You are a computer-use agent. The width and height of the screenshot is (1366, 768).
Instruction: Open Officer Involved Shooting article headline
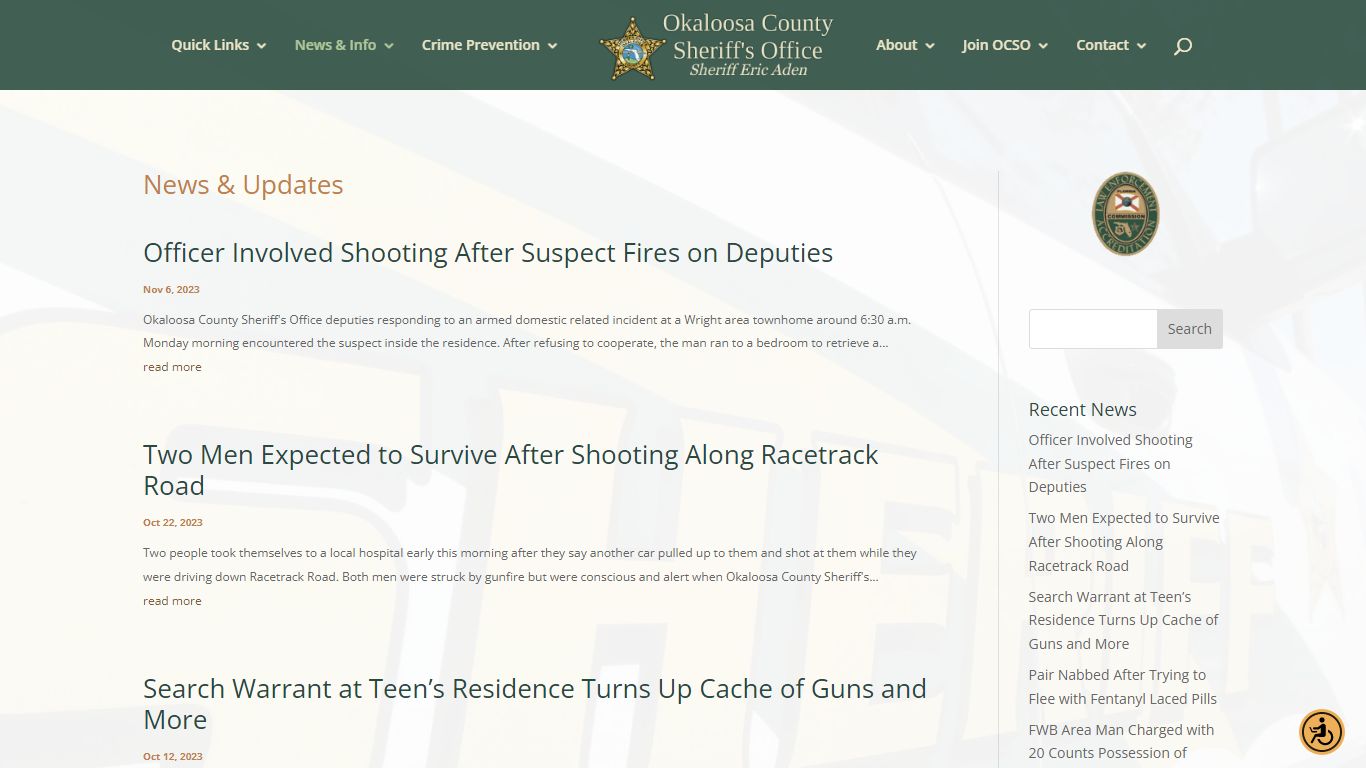(488, 253)
